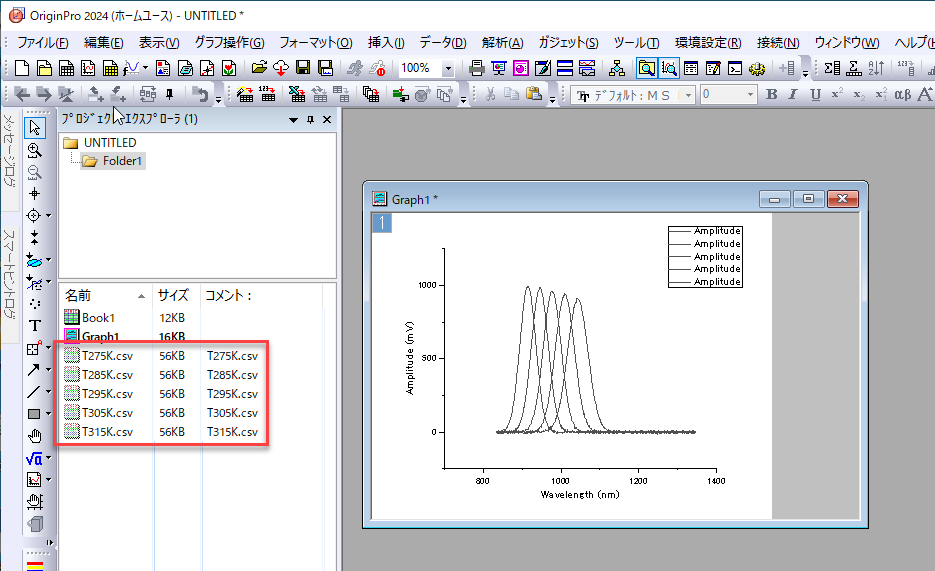This screenshot has height=571, width=935.
Task: Select the Zoom In tool
Action: coord(35,150)
